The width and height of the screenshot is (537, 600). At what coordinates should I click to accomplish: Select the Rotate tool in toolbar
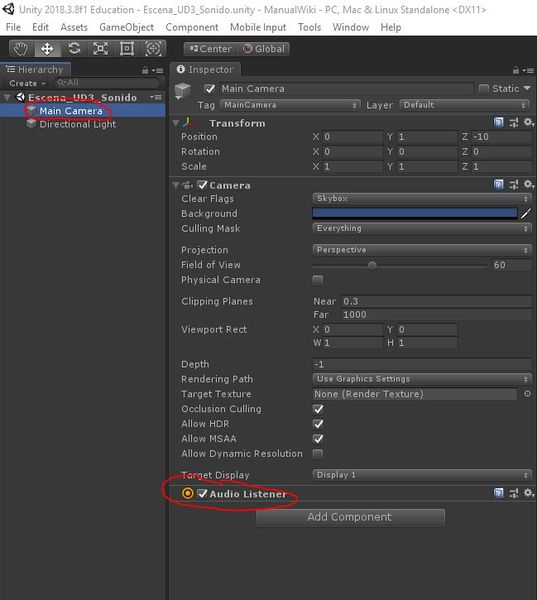[x=74, y=49]
